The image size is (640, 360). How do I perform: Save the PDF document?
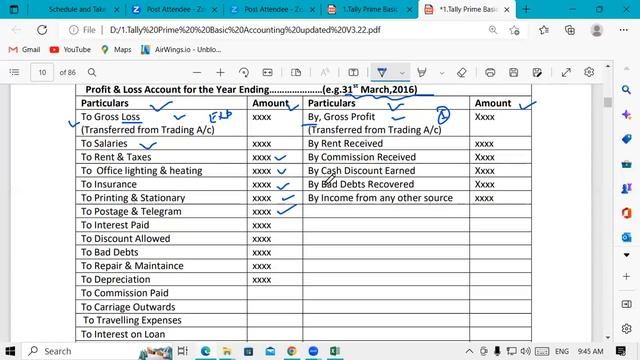tap(513, 72)
